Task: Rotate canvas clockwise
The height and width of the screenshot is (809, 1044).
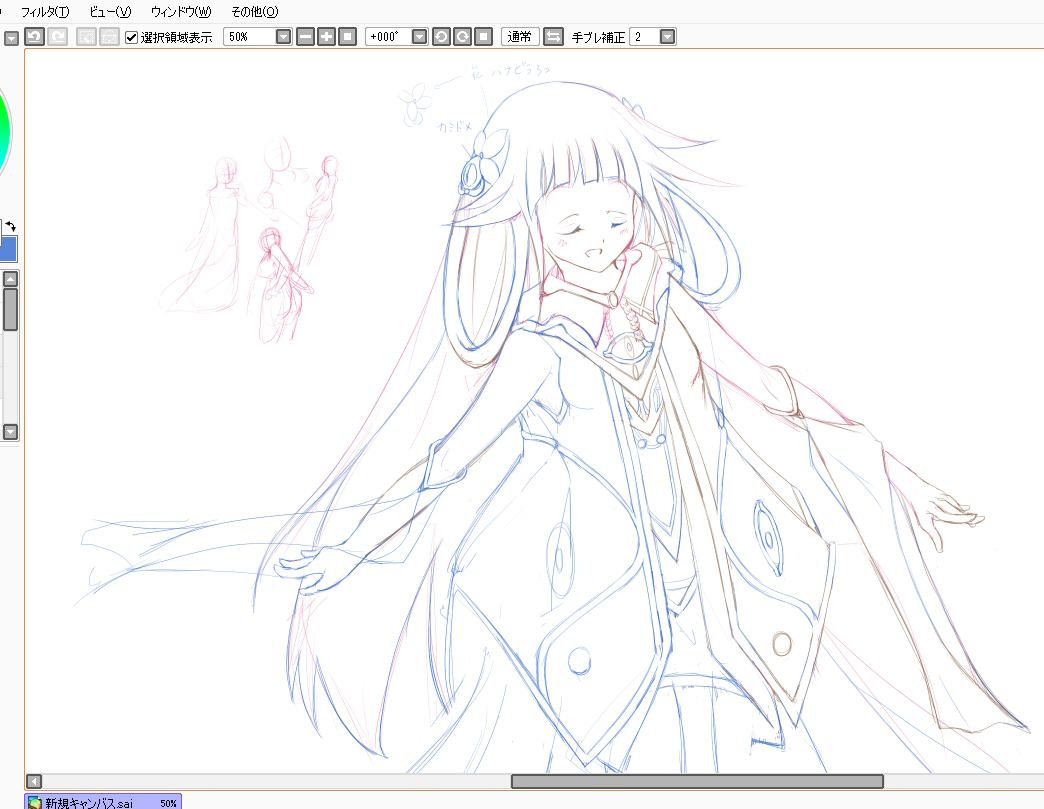Action: click(x=462, y=37)
